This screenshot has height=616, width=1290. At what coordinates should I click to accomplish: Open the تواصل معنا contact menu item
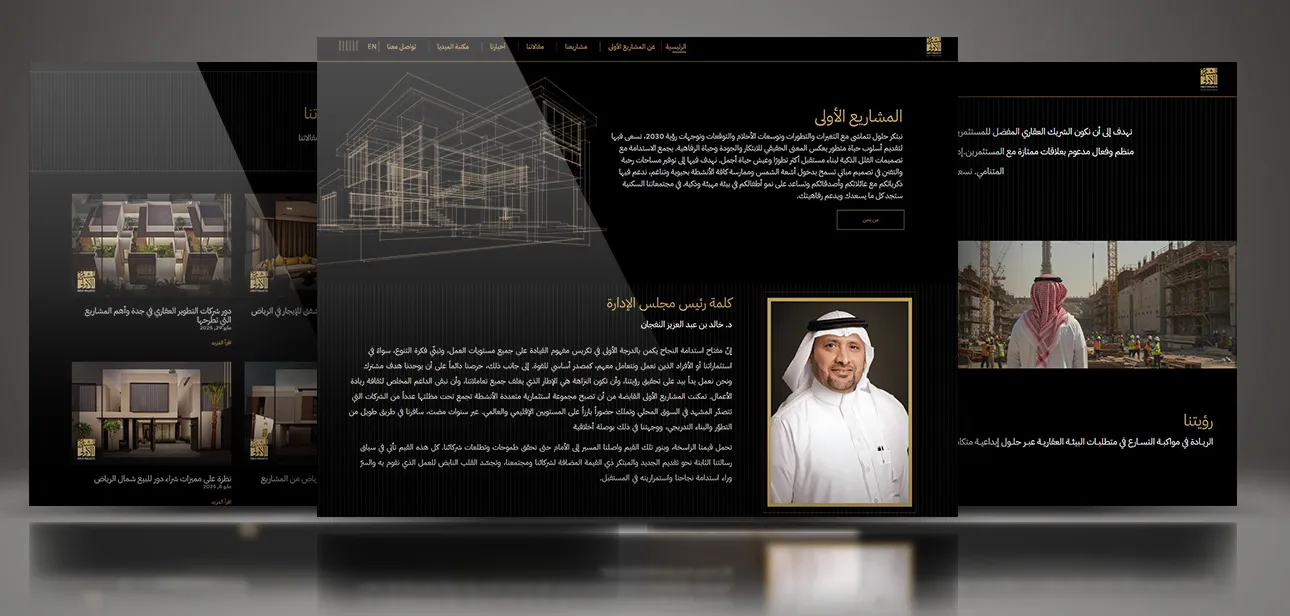401,47
